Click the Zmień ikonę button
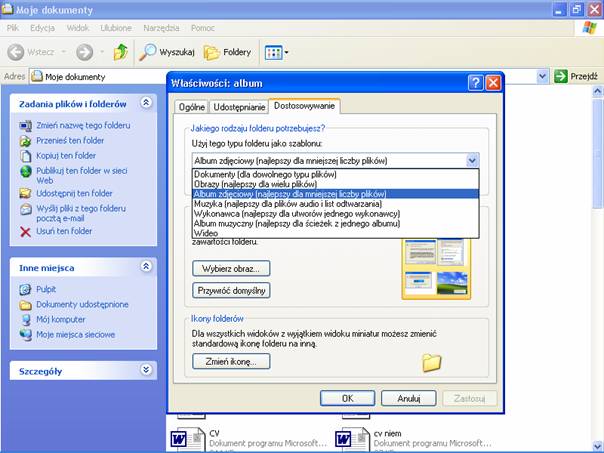This screenshot has height=453, width=604. coord(231,361)
